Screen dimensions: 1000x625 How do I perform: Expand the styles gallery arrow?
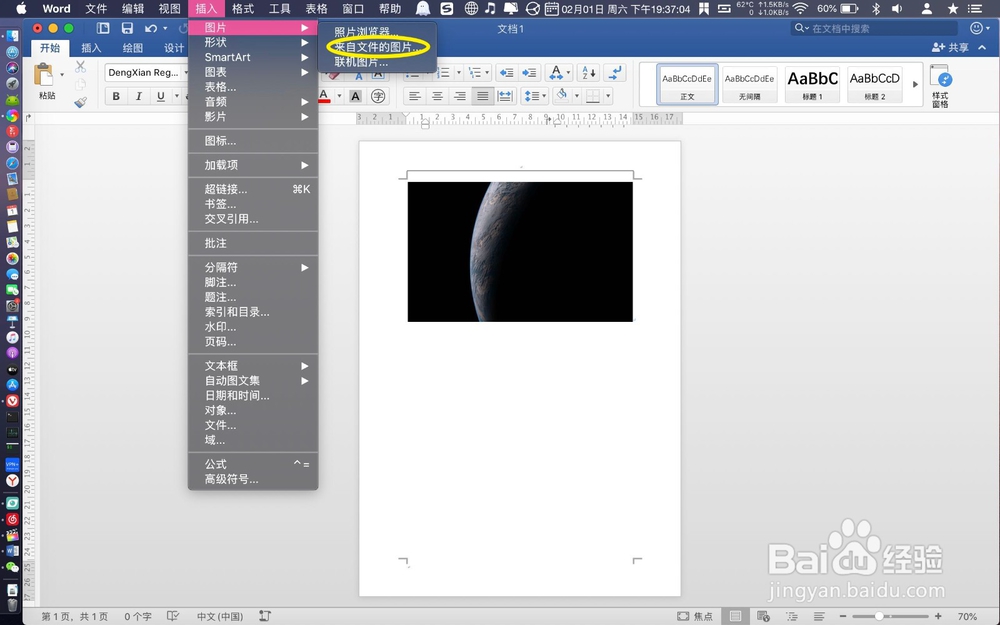[x=915, y=84]
